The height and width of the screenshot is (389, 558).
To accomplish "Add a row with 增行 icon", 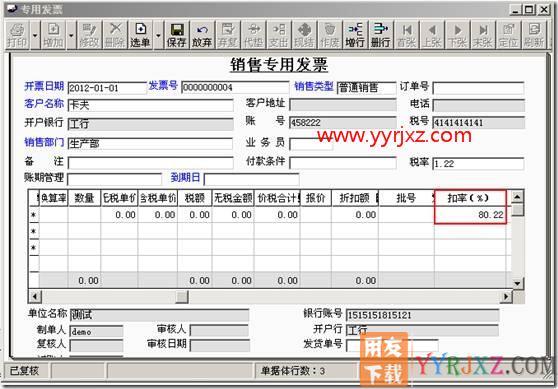I will tap(355, 35).
